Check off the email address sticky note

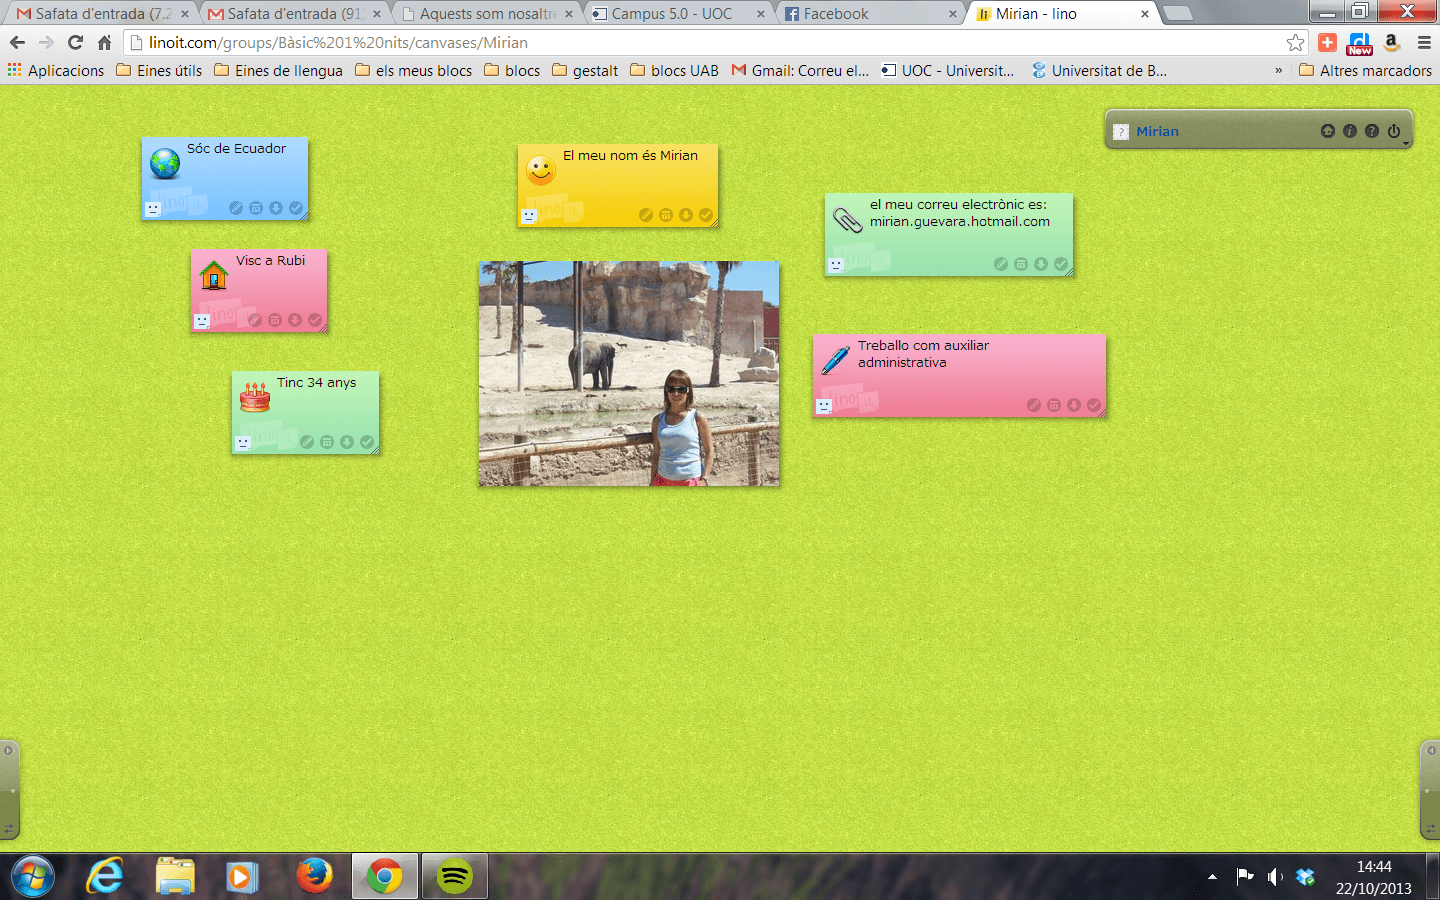click(x=1061, y=264)
